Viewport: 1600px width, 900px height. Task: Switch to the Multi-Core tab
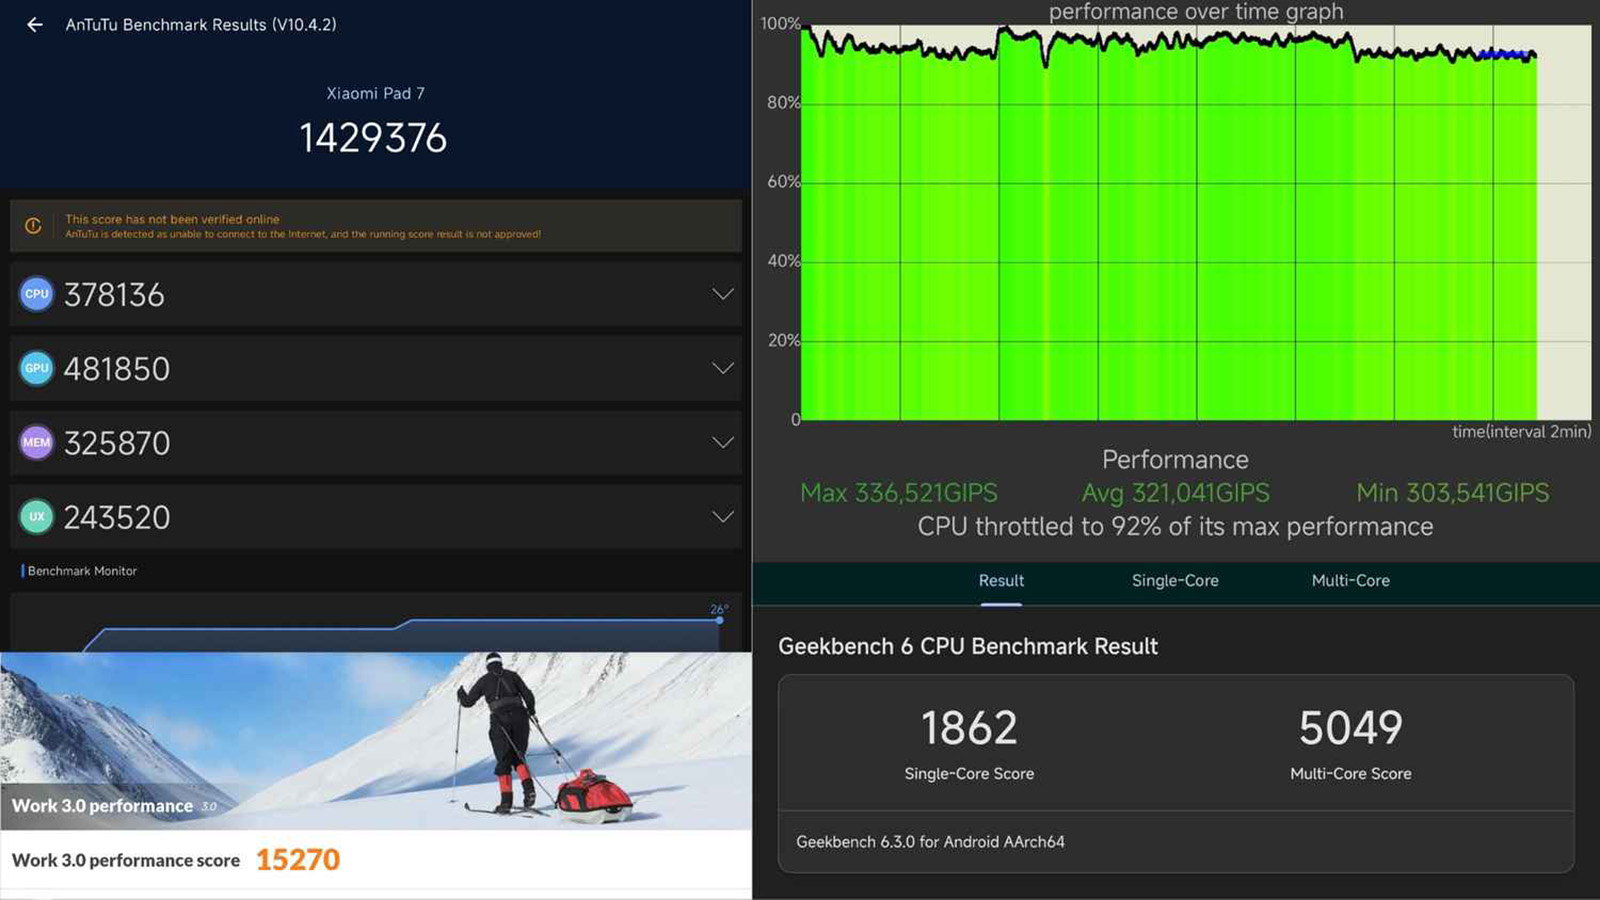pos(1350,581)
